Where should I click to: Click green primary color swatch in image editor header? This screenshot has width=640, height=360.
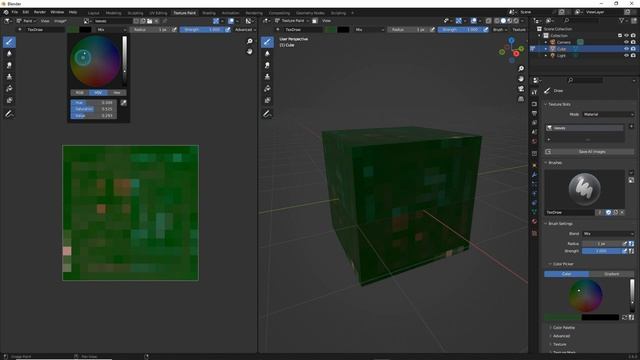point(73,29)
